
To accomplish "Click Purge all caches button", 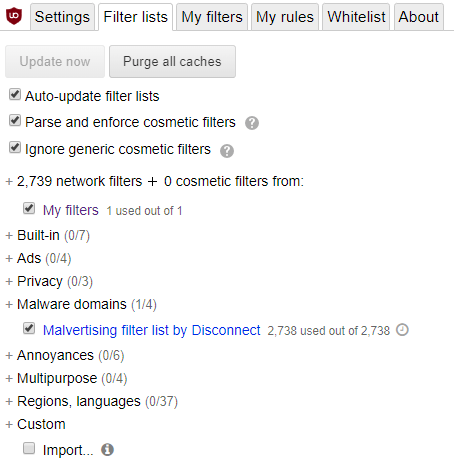I will [172, 62].
